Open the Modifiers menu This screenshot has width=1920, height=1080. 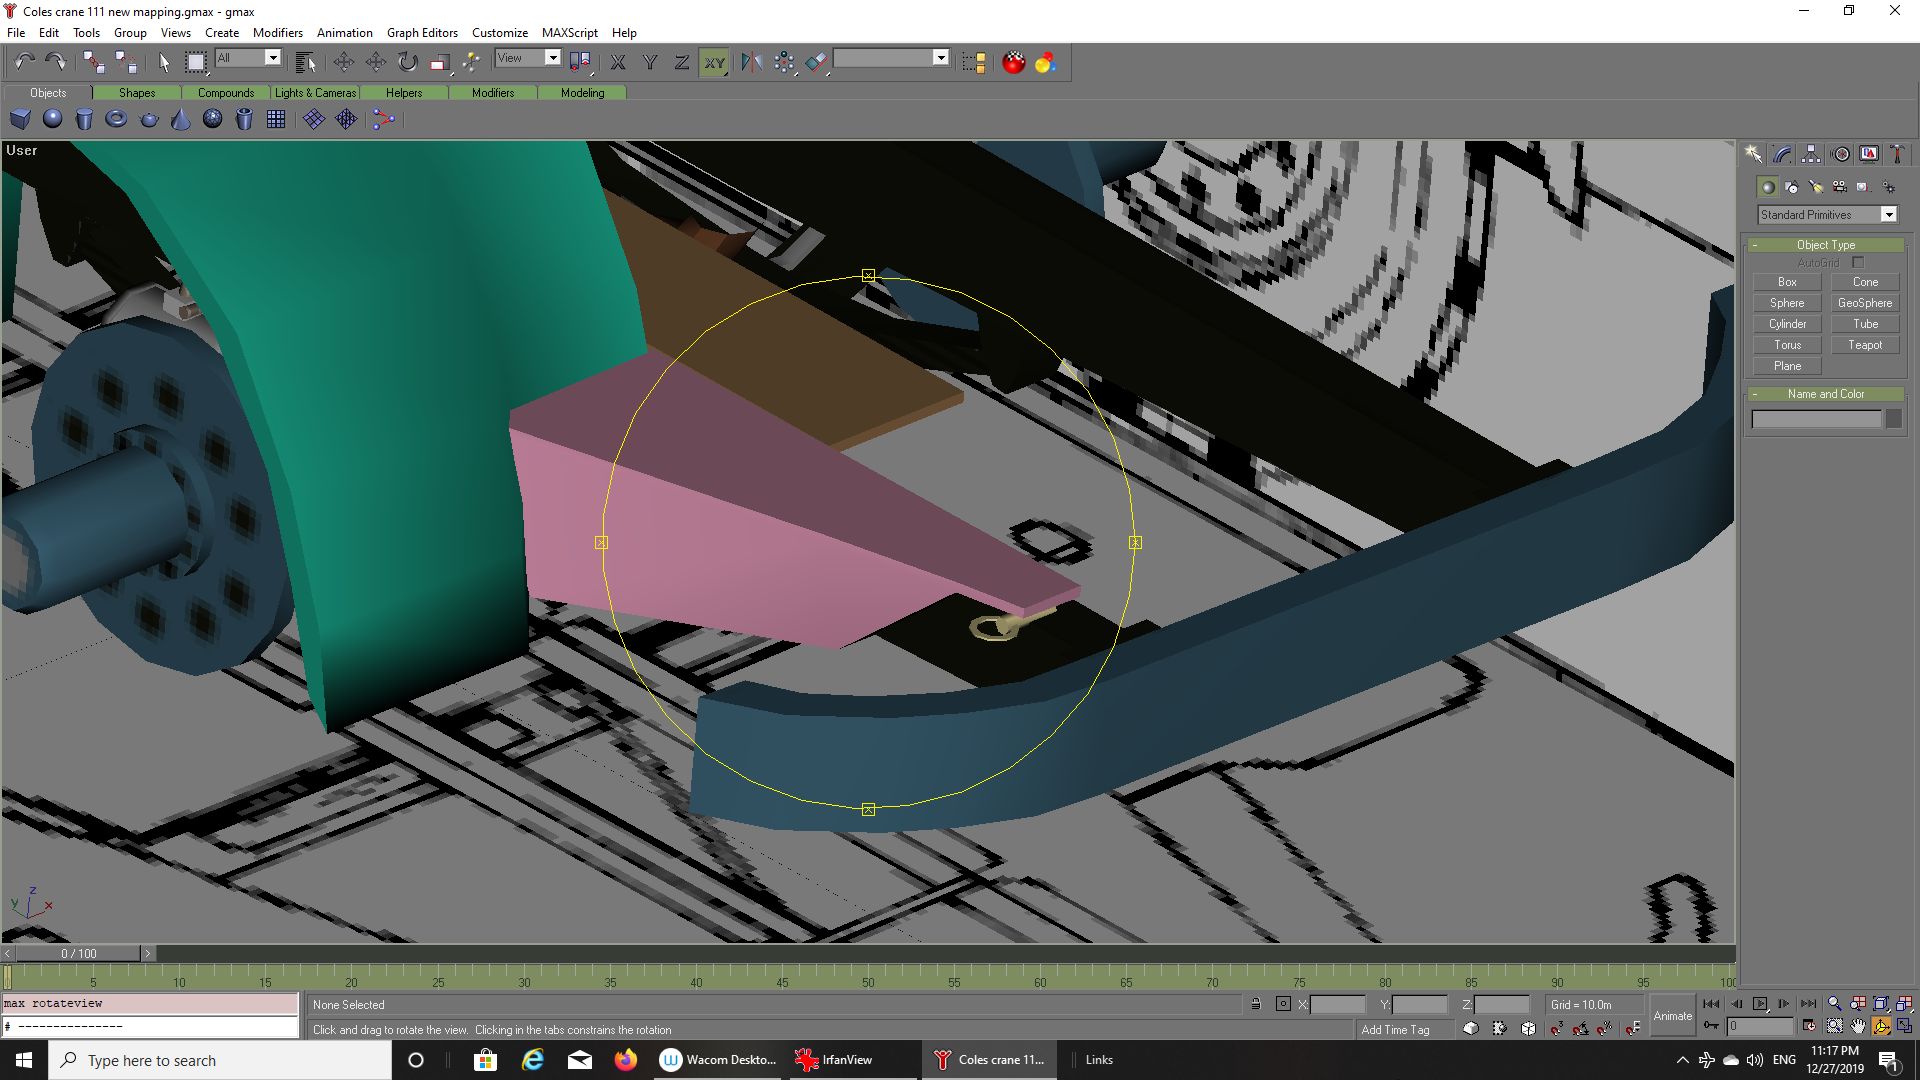(x=277, y=32)
